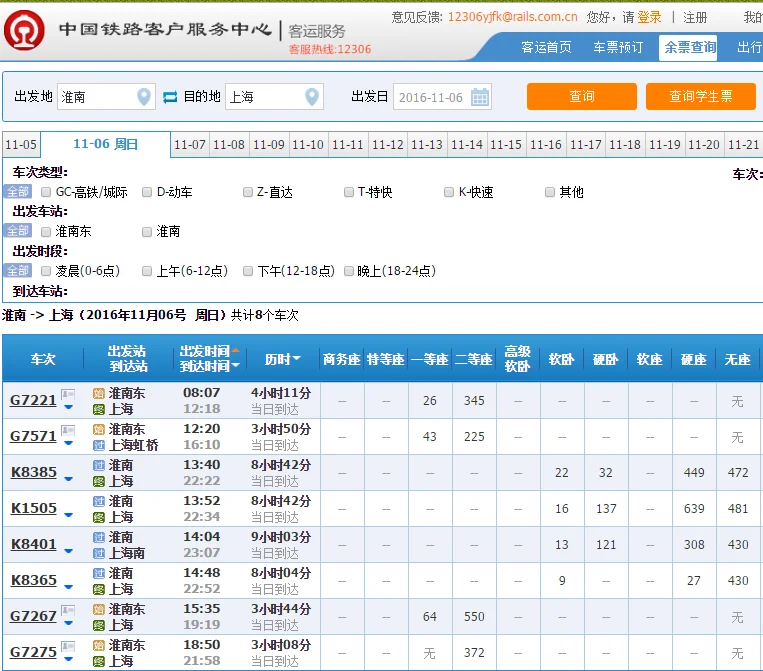This screenshot has width=763, height=671.
Task: Open train G7221 link
Action: tap(33, 400)
